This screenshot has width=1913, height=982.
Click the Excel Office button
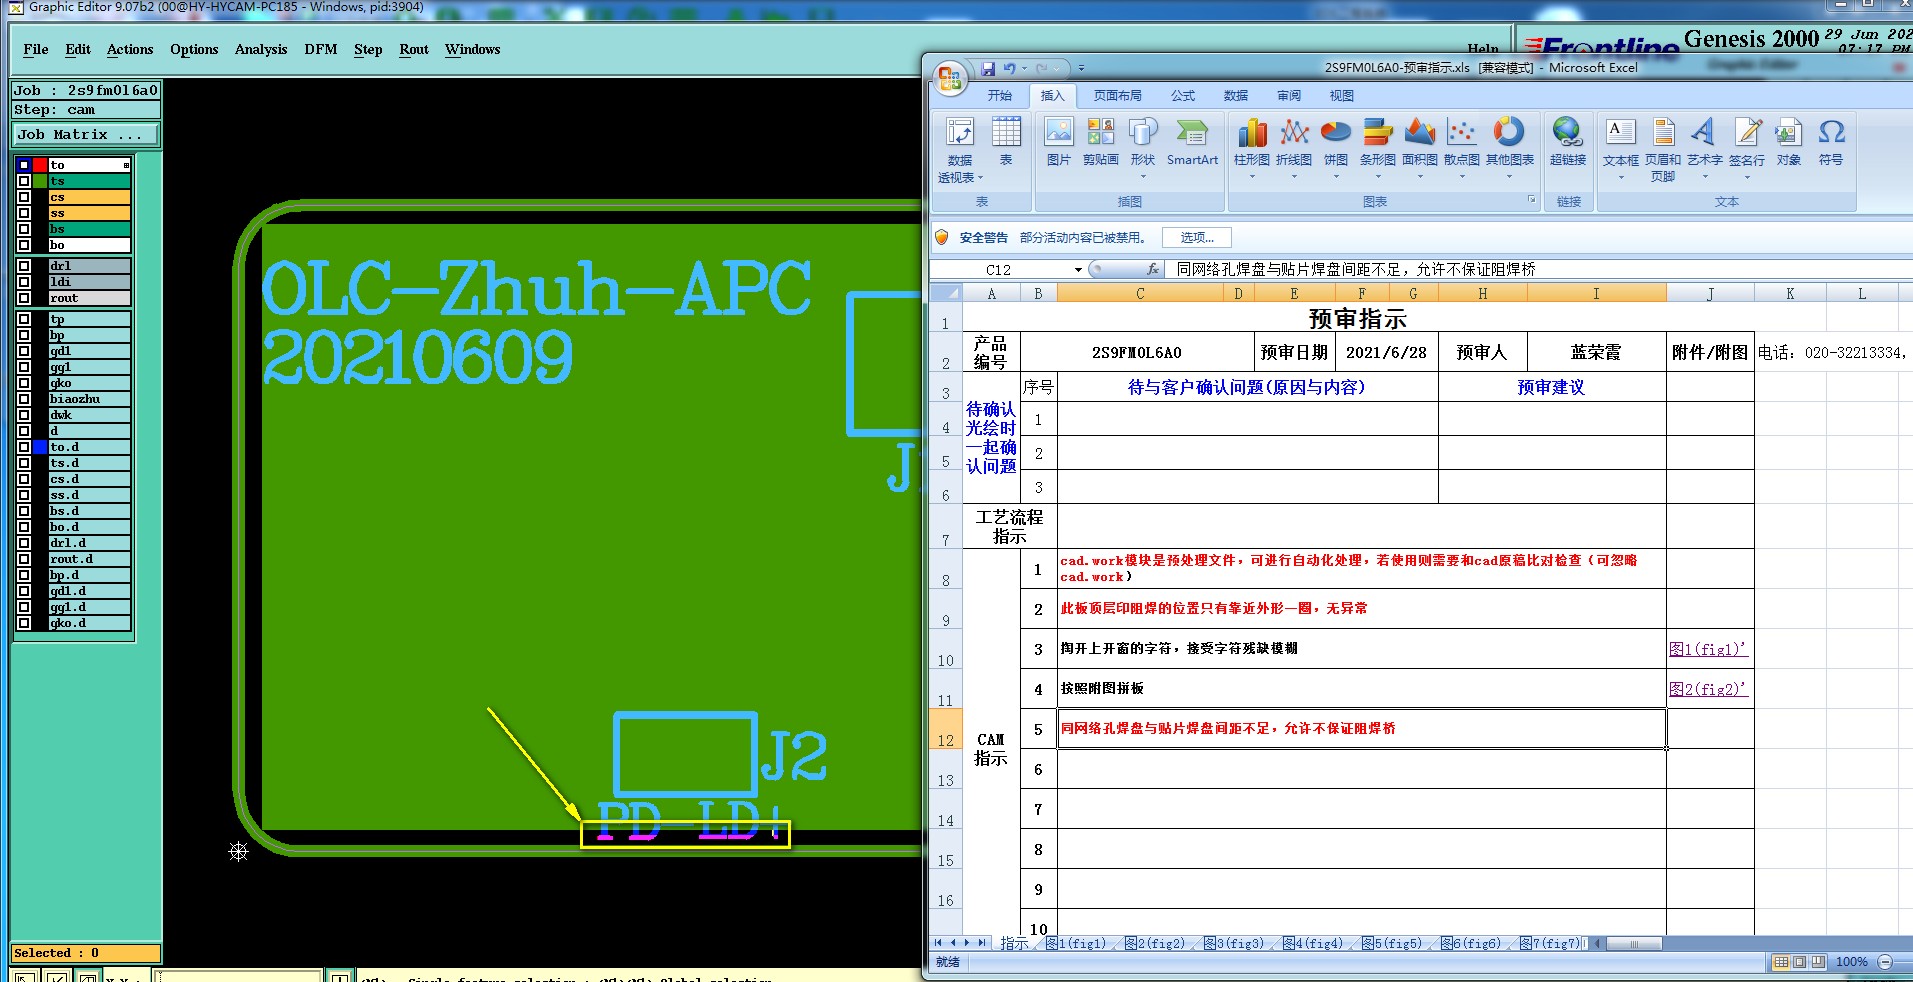click(950, 77)
